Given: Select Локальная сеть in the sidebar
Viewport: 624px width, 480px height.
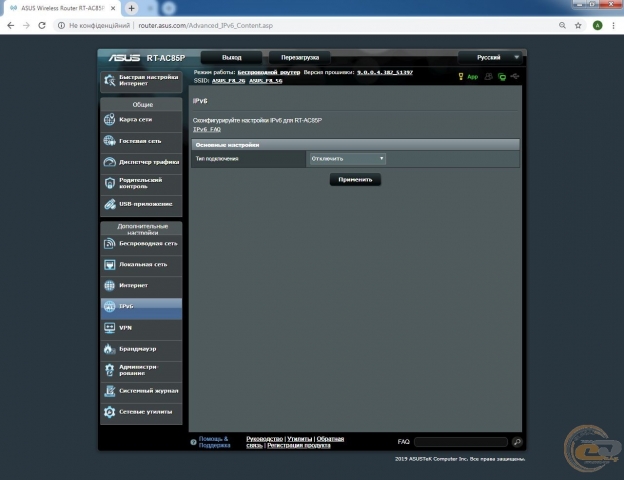Looking at the screenshot, I should point(140,264).
